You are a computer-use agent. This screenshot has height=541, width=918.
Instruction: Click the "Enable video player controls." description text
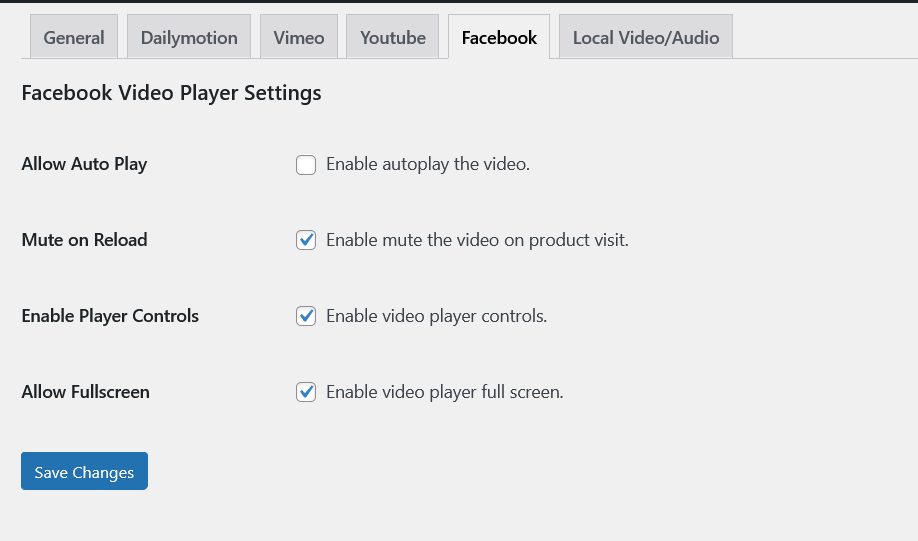(436, 316)
